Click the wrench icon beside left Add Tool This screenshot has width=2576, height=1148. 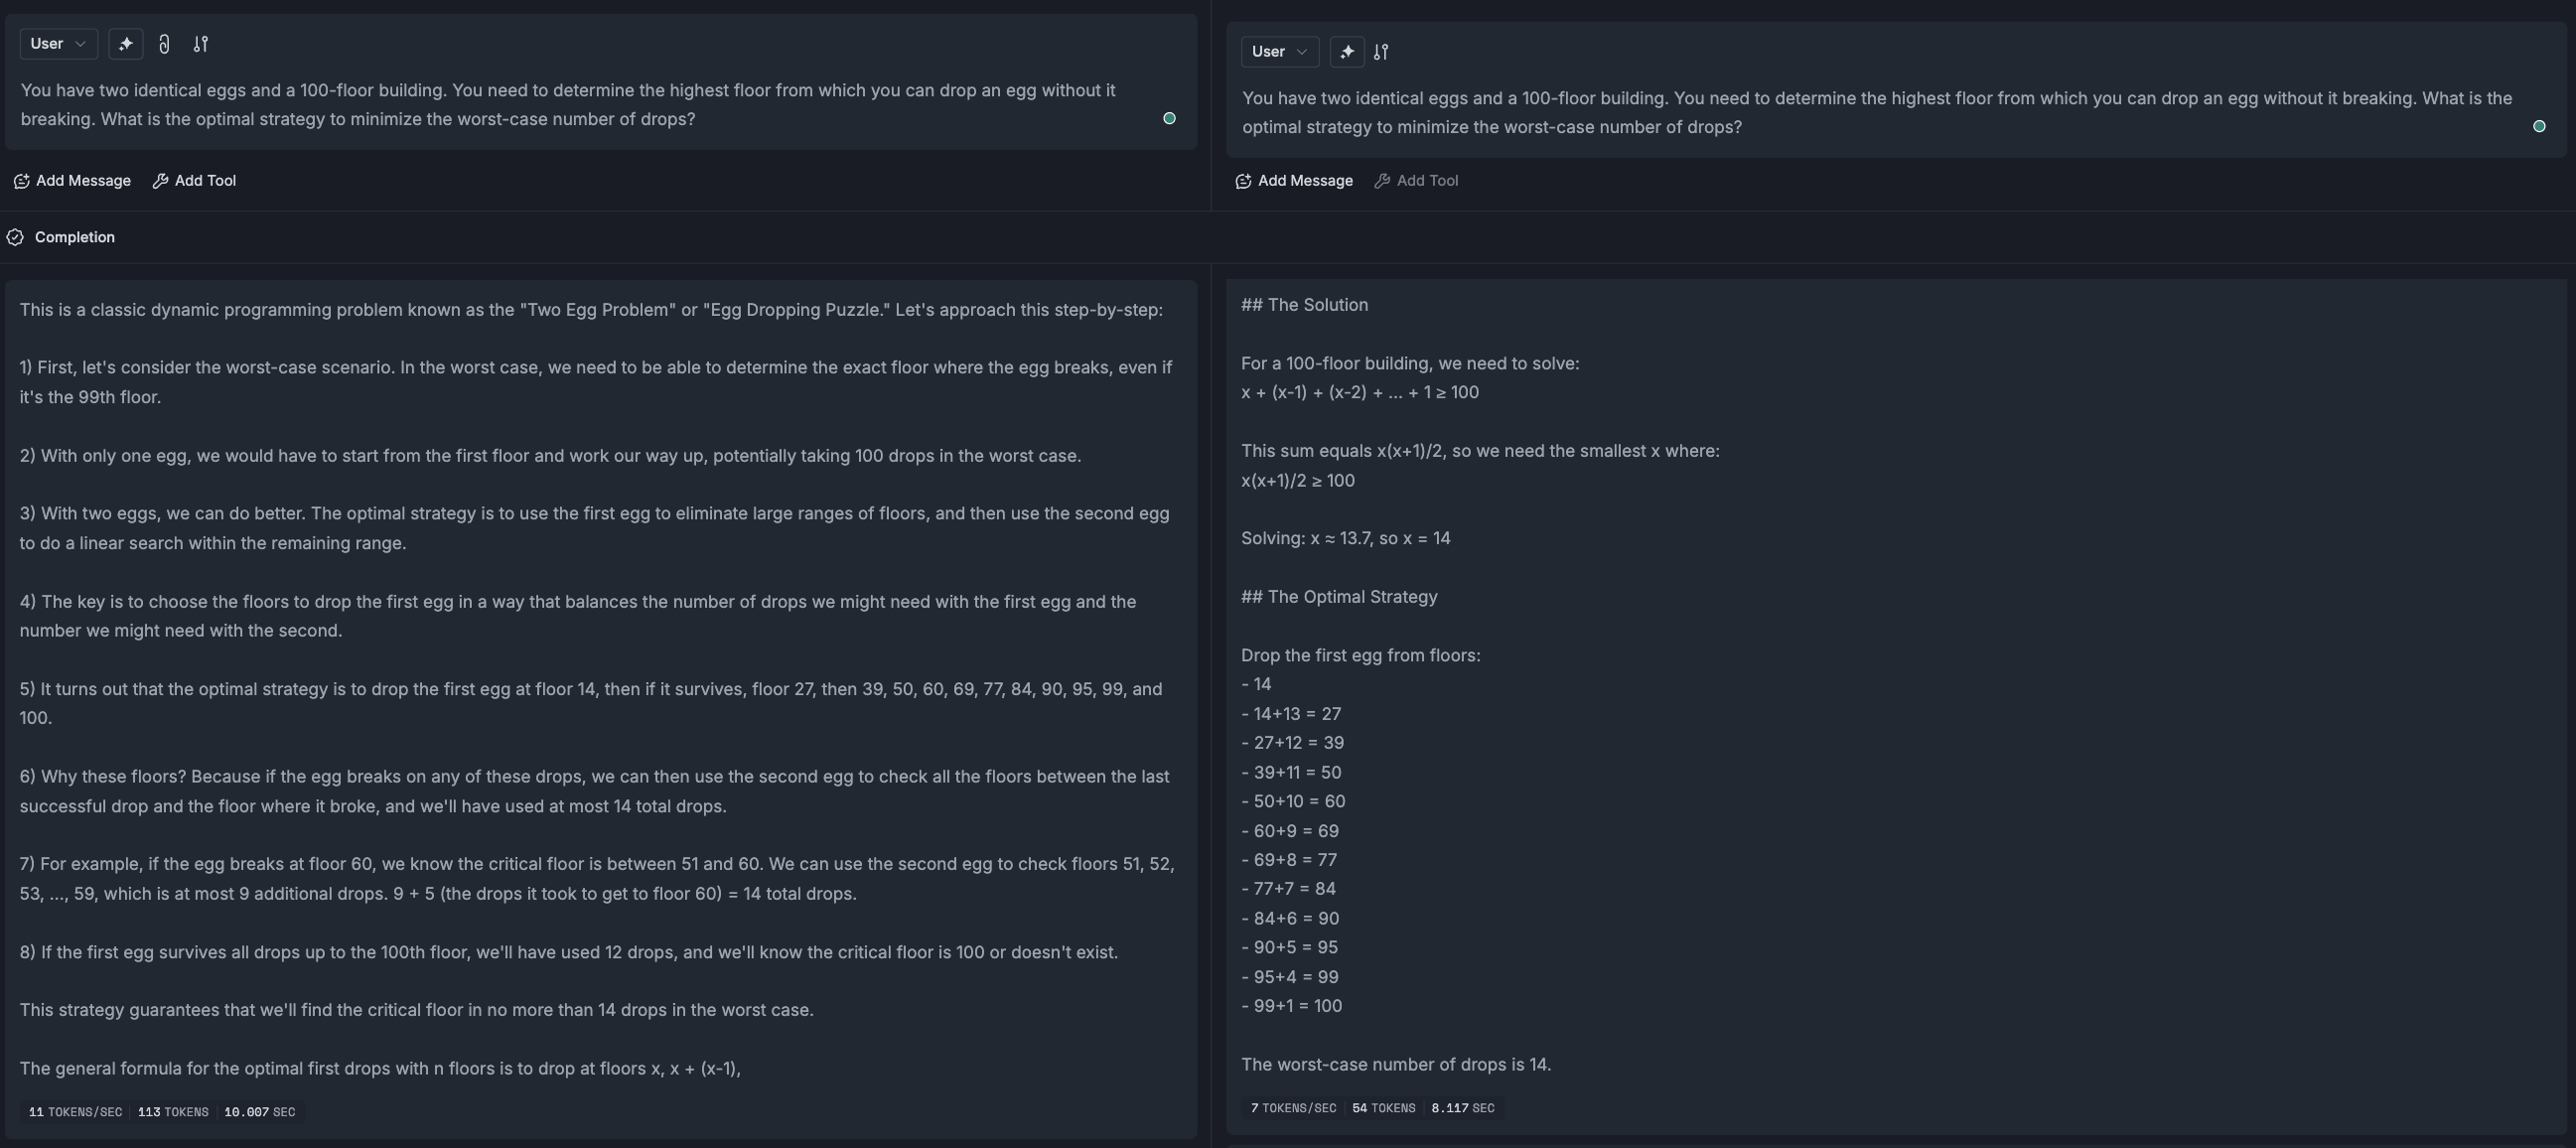161,181
